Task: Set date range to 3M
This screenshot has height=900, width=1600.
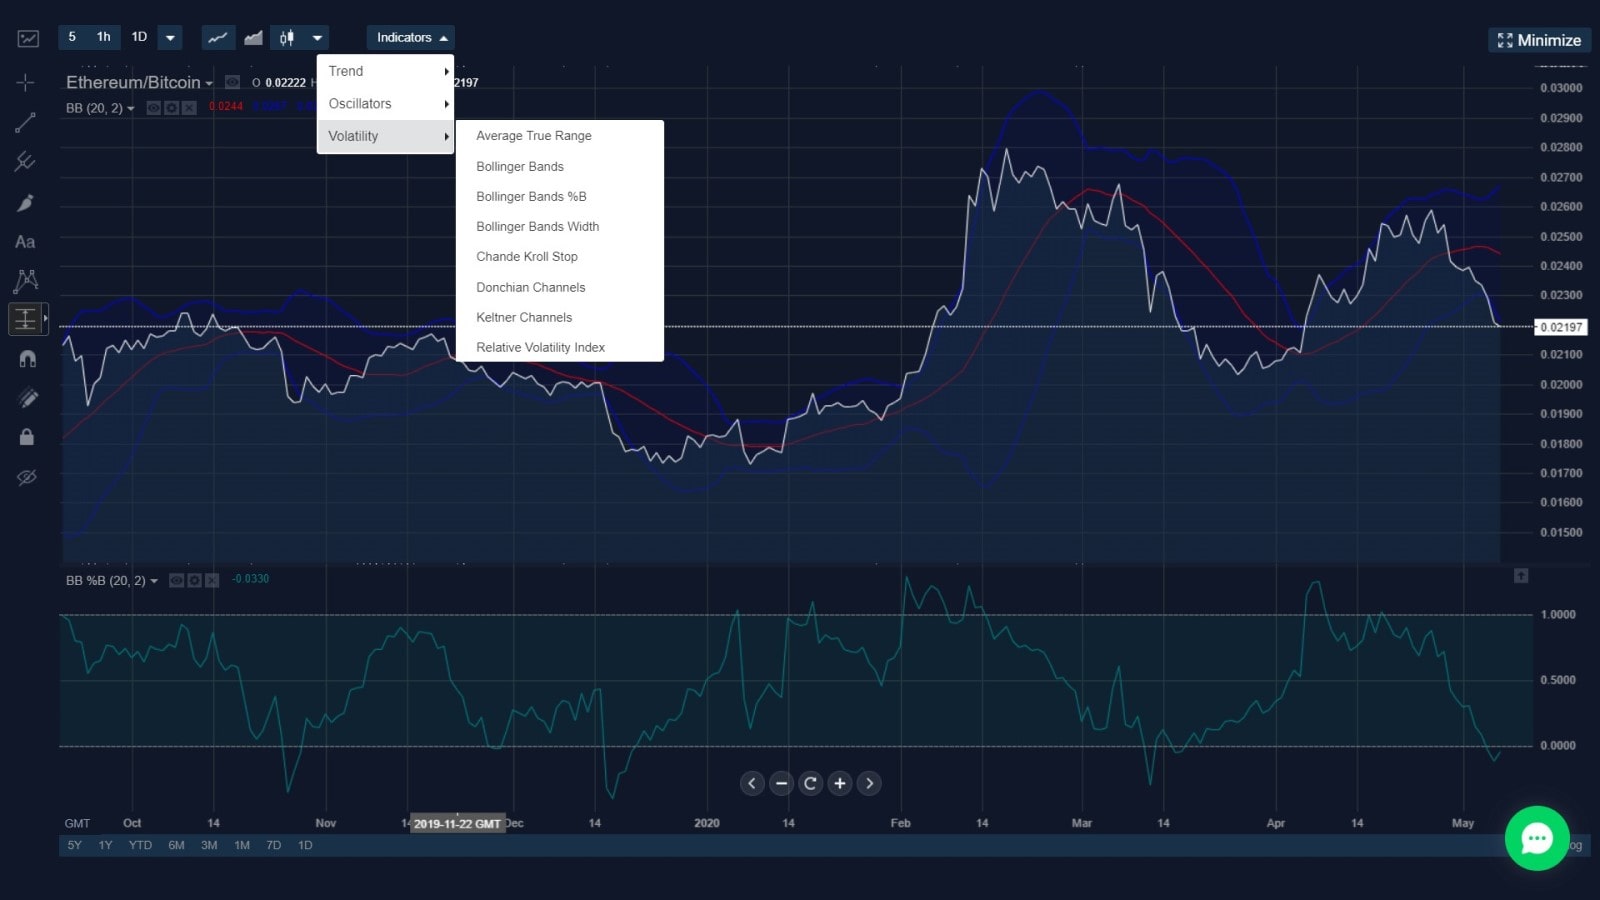Action: pos(209,845)
